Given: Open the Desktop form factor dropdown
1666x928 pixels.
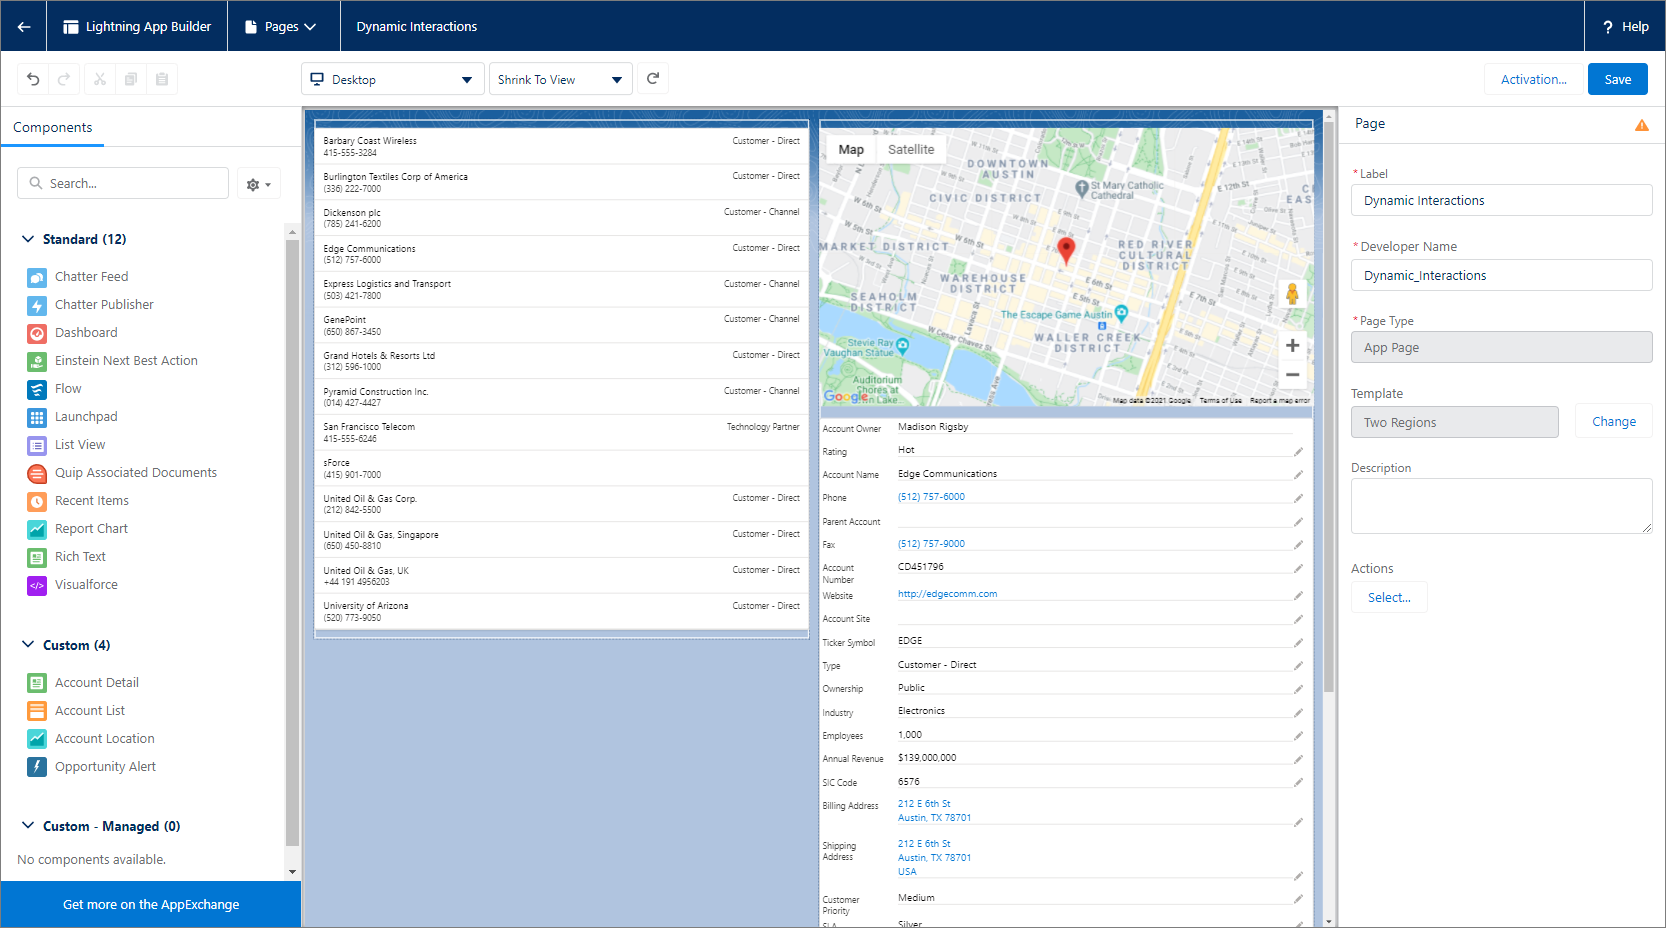Looking at the screenshot, I should coord(392,79).
